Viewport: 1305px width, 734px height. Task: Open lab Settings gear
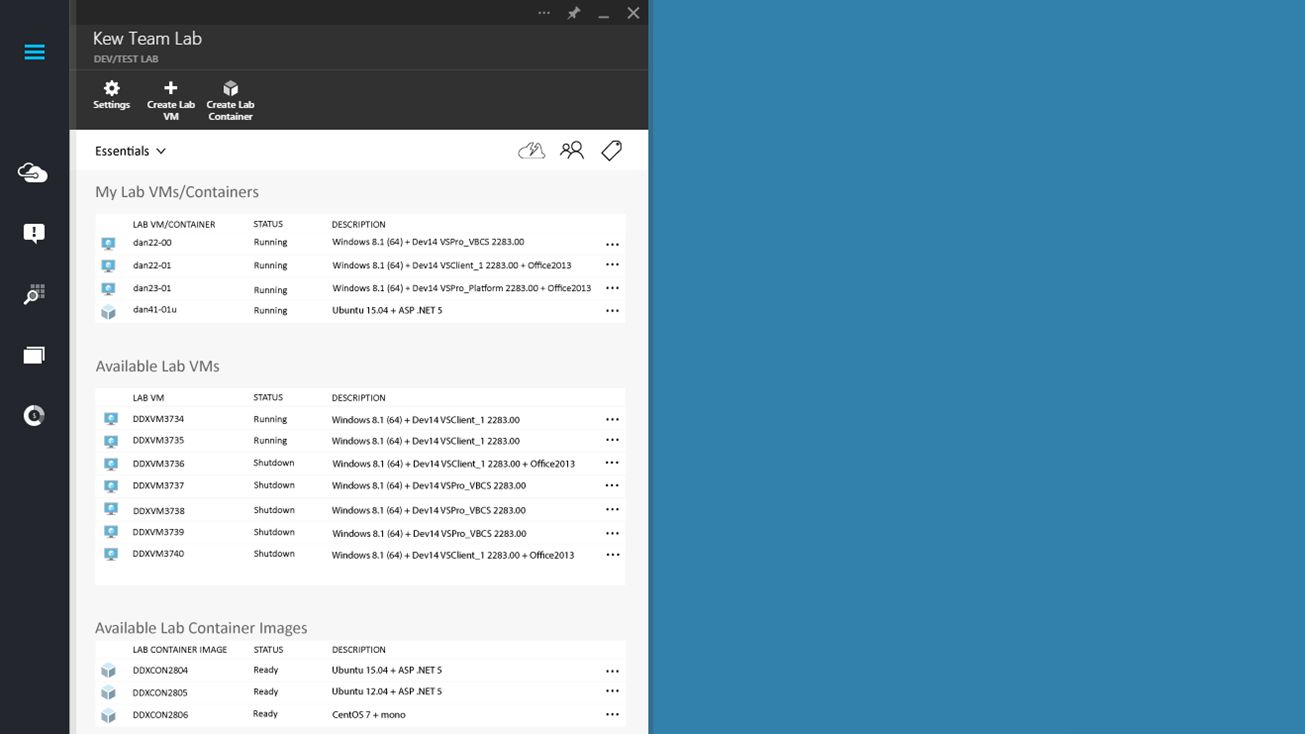[111, 95]
